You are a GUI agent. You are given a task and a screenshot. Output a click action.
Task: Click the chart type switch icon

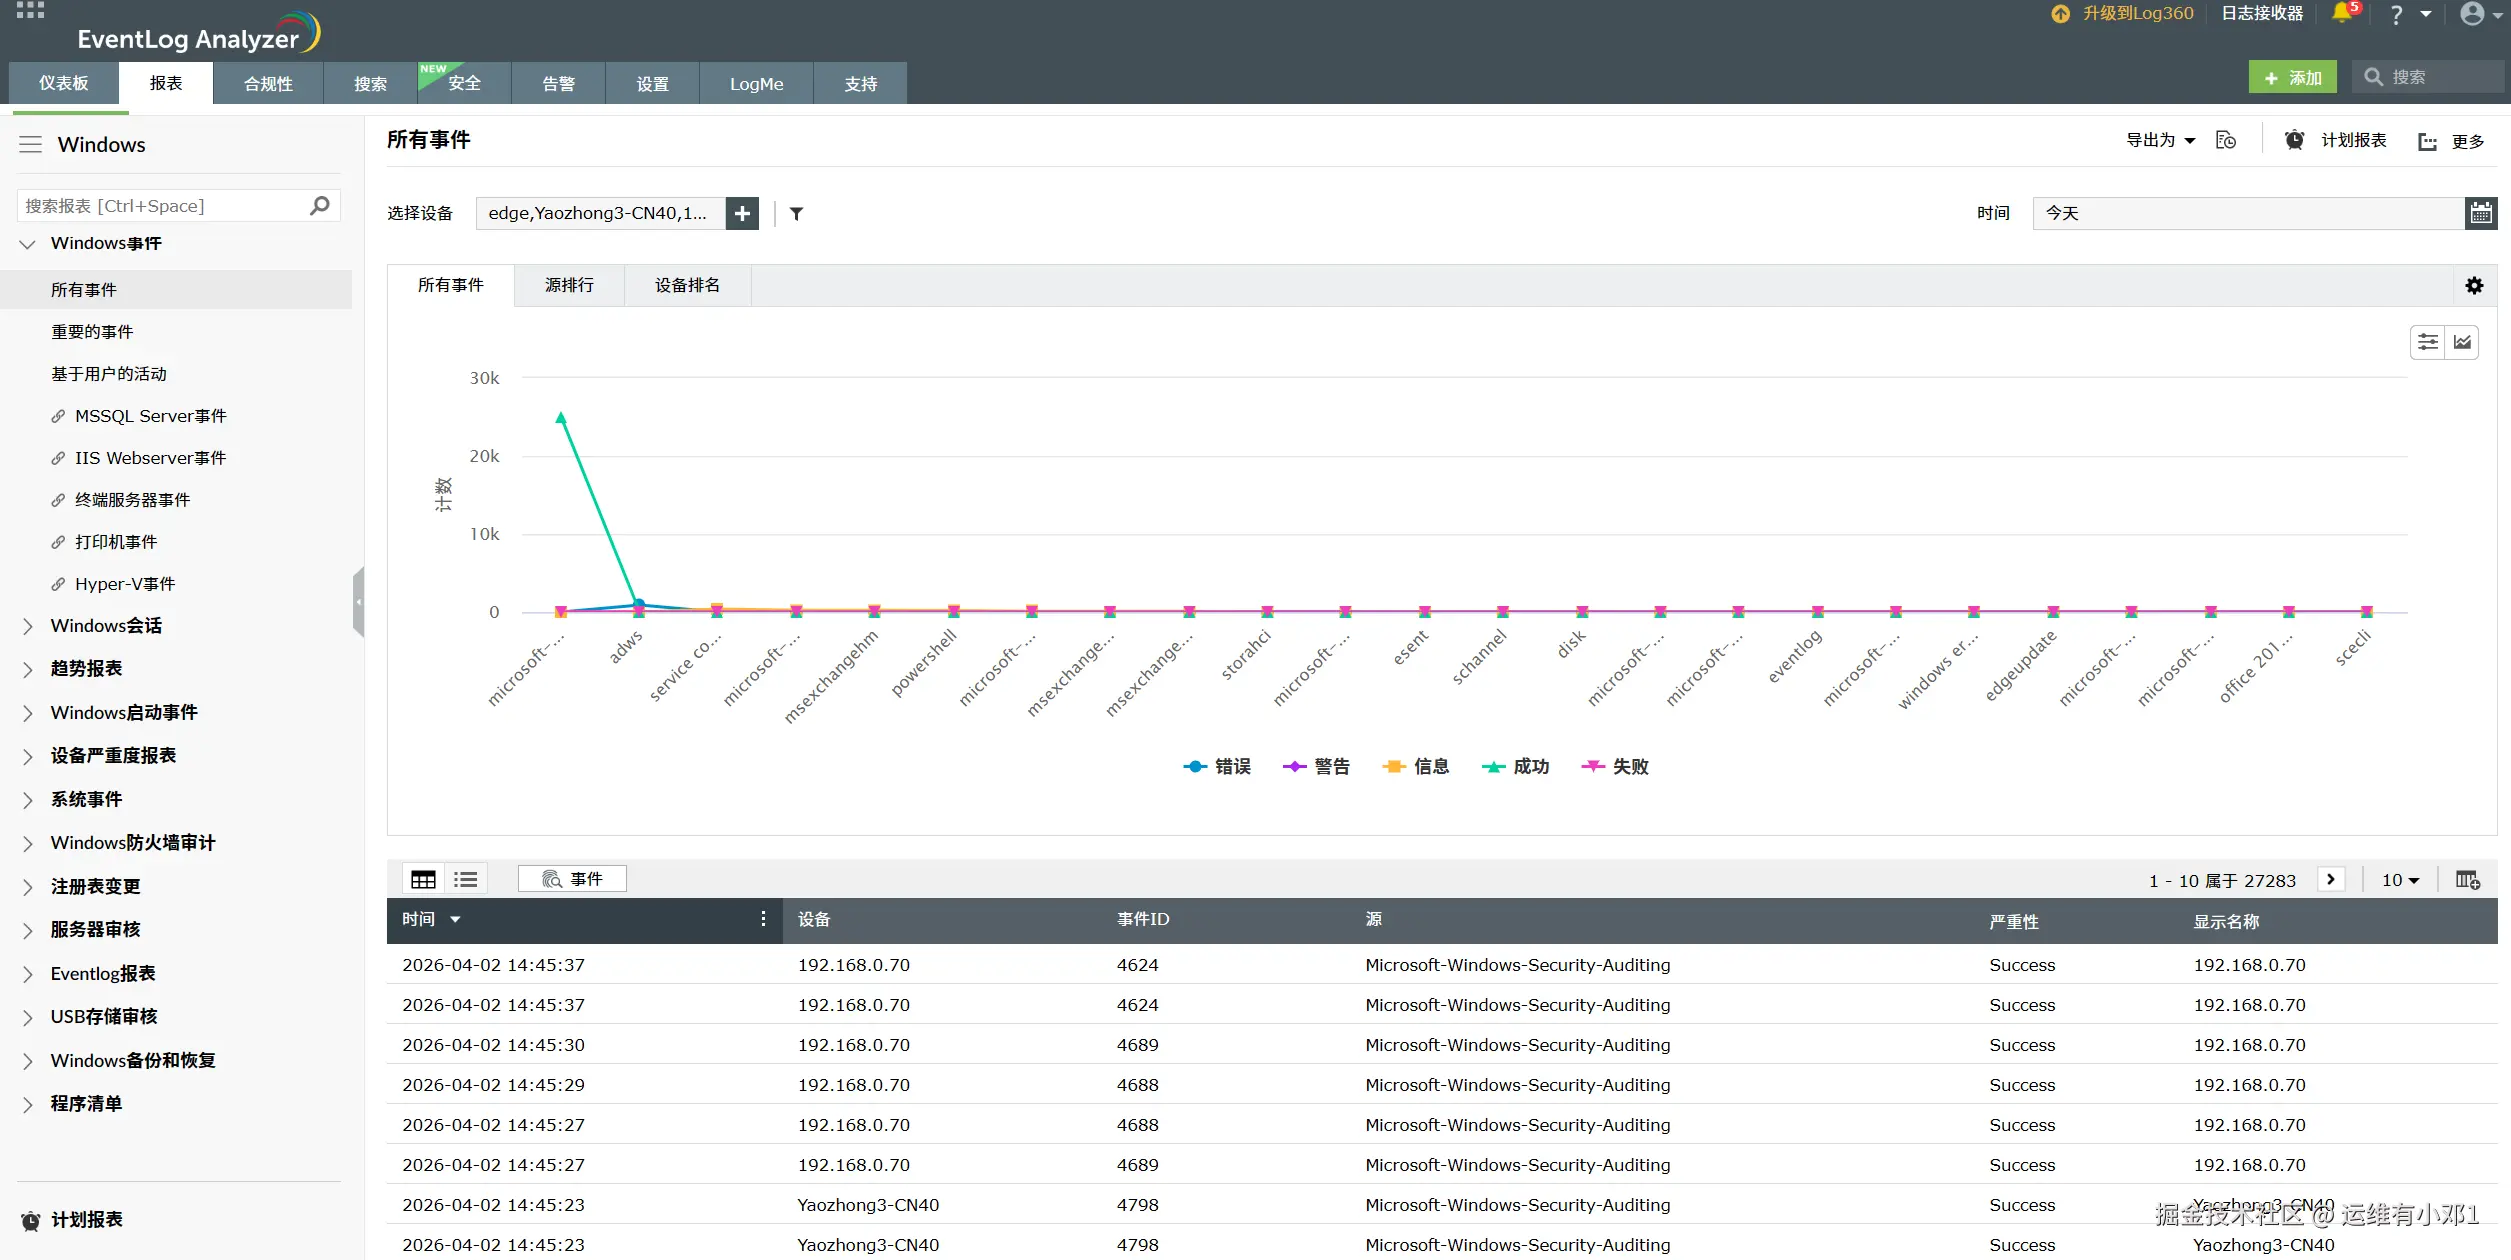2462,343
